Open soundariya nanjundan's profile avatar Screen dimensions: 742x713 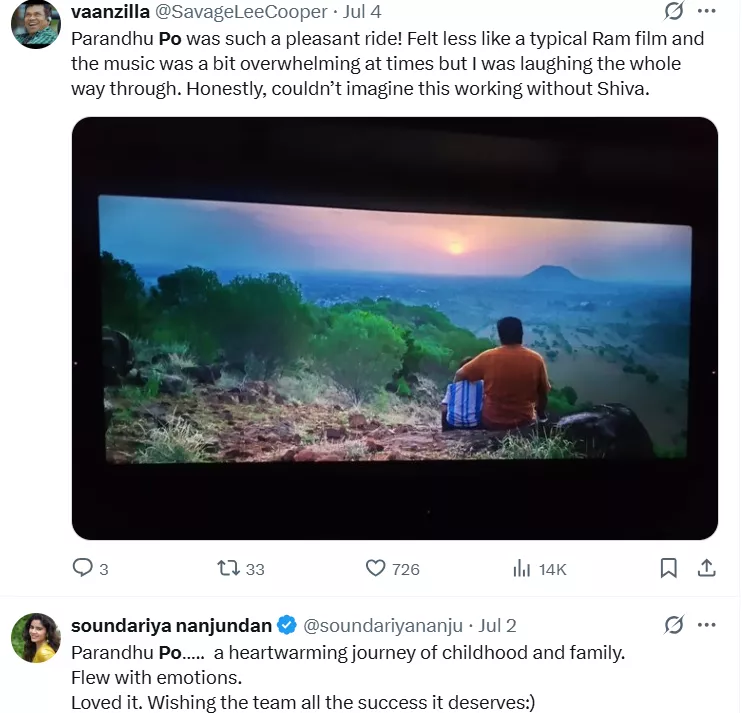35,638
